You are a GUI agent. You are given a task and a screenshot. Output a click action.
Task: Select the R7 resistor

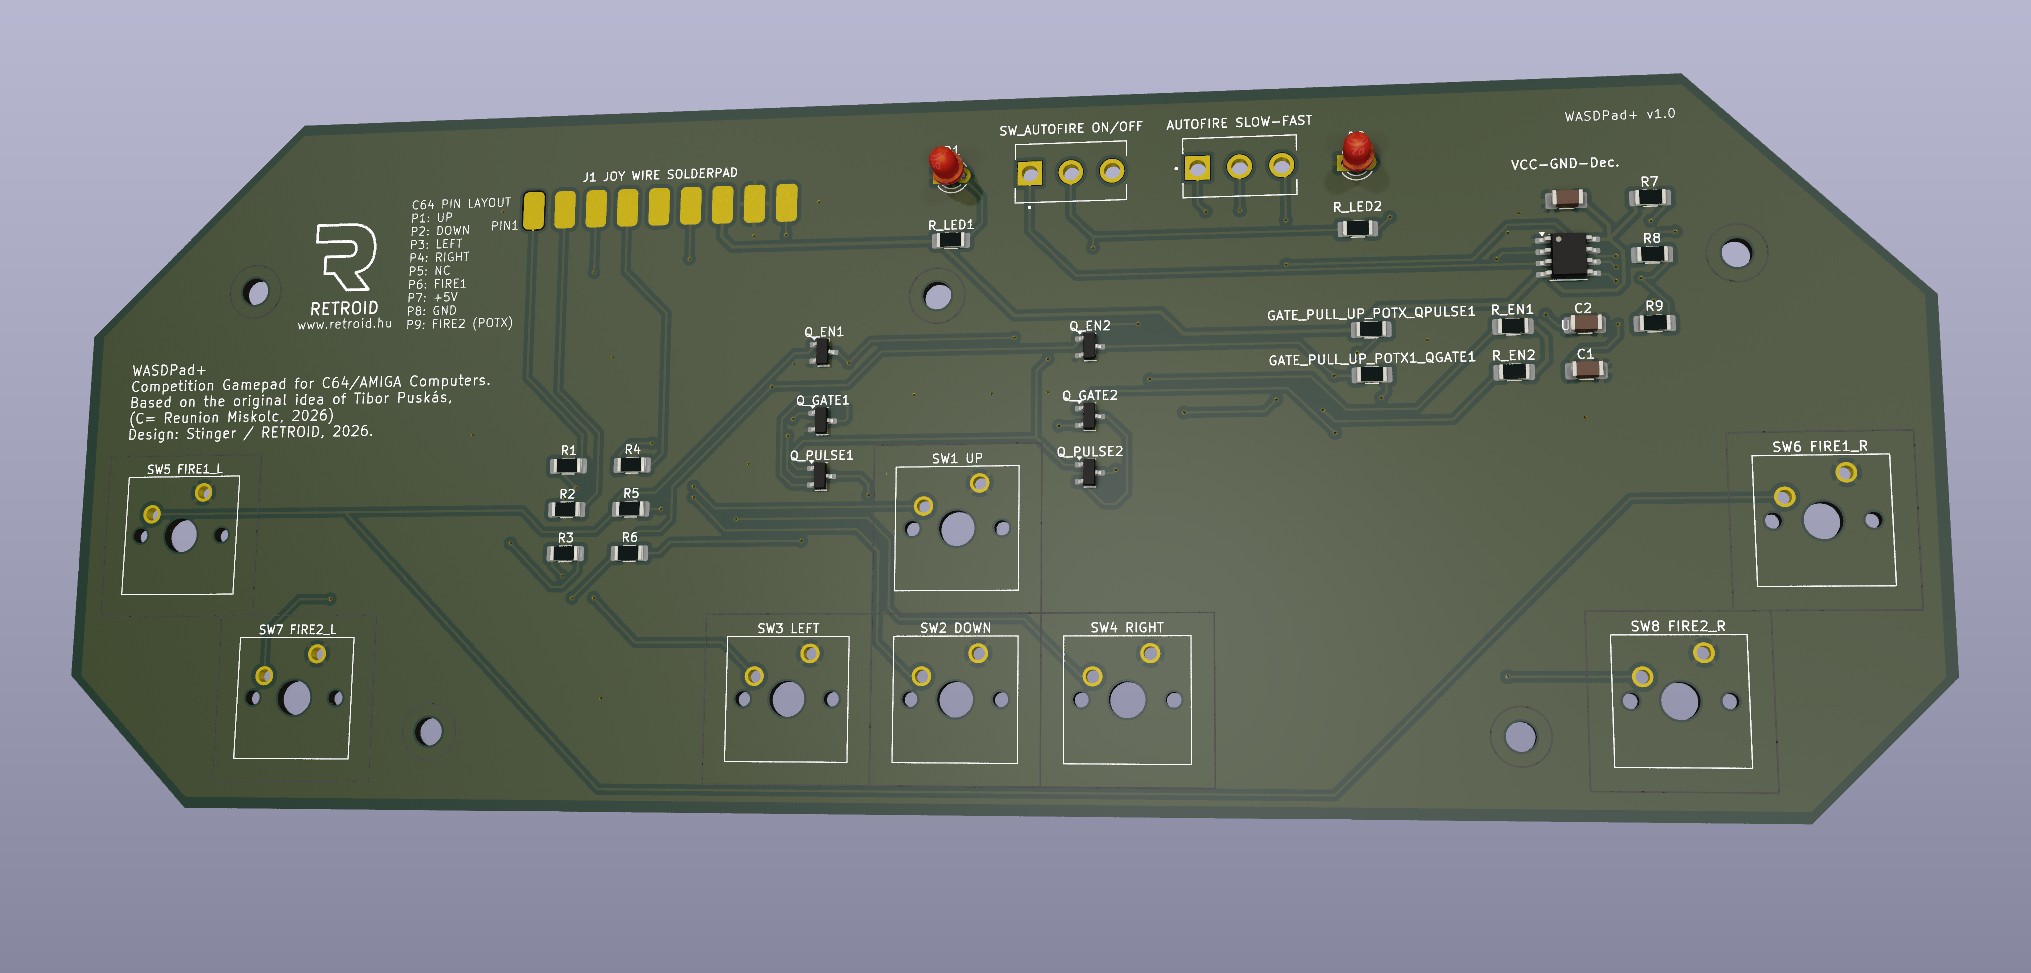click(1649, 198)
